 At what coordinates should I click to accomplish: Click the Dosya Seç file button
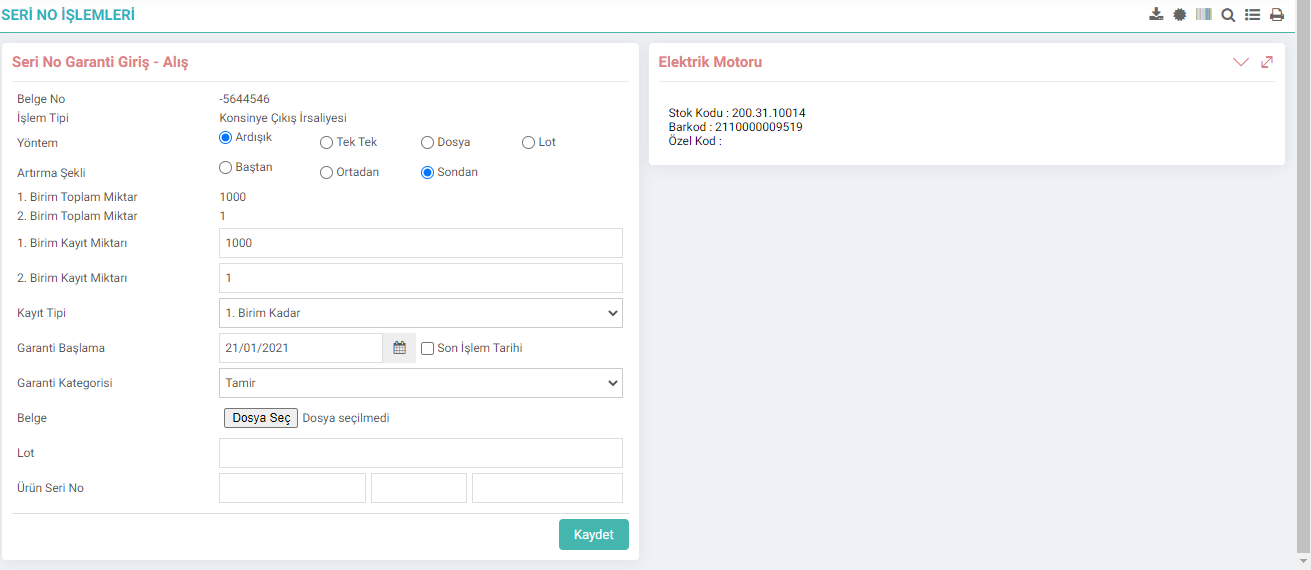(x=261, y=418)
